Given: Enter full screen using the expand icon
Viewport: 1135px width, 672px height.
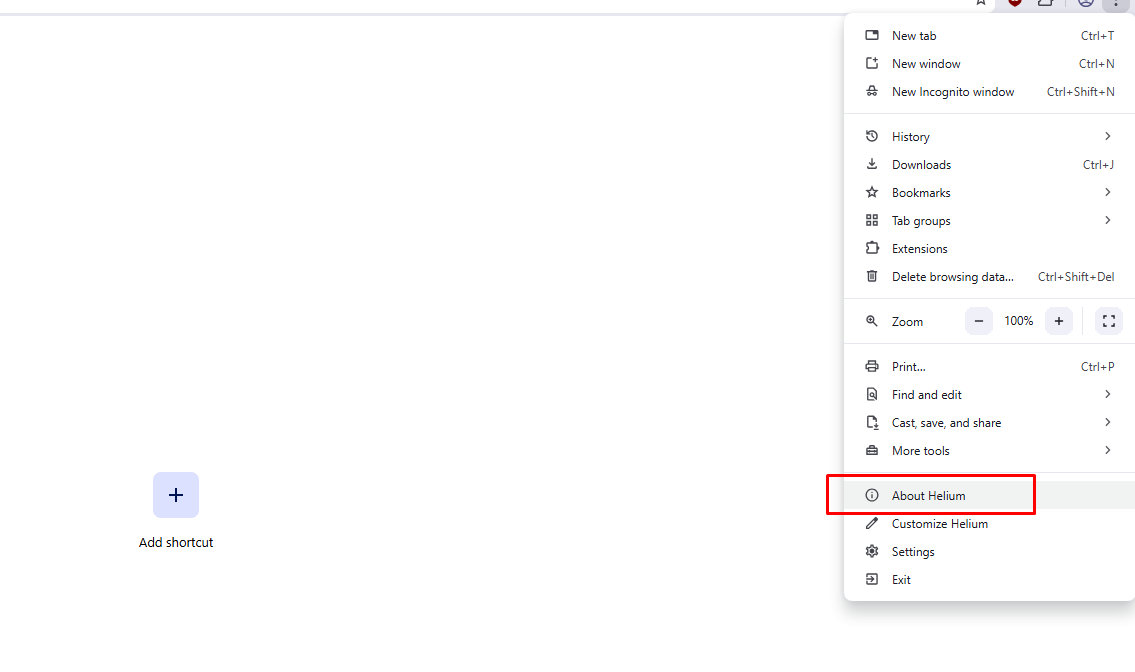Looking at the screenshot, I should point(1108,321).
